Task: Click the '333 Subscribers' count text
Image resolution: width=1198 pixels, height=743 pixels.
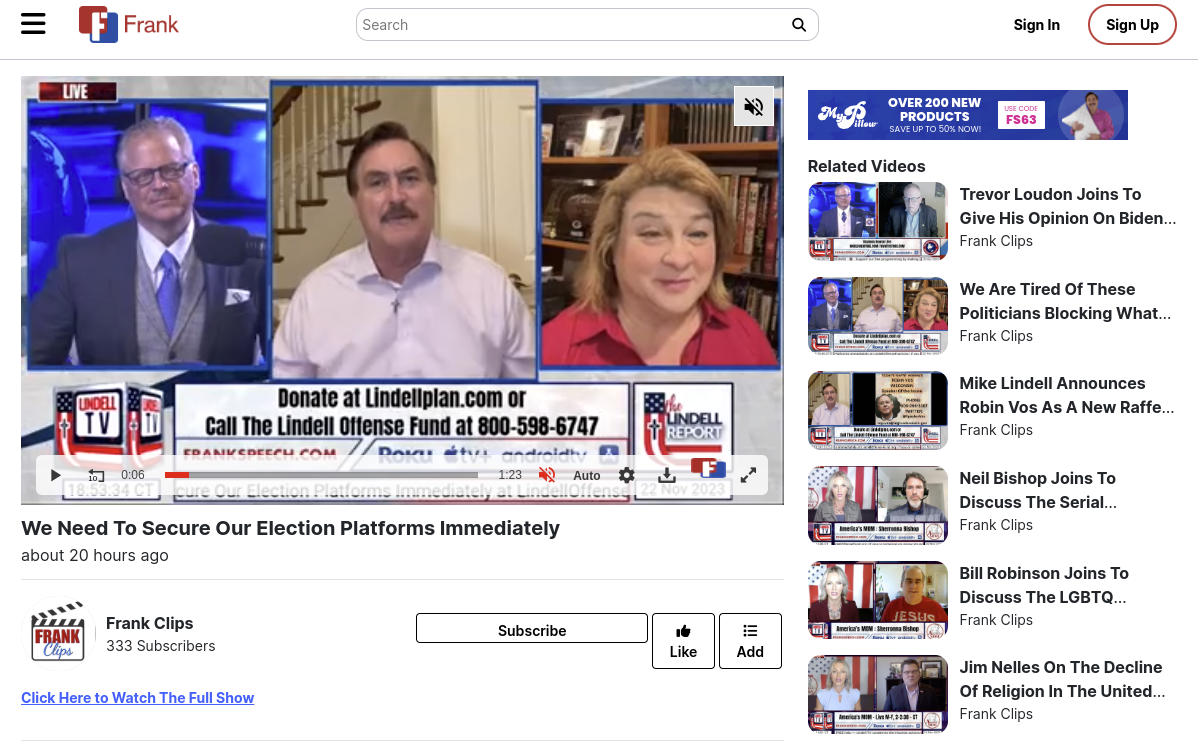Action: 160,646
